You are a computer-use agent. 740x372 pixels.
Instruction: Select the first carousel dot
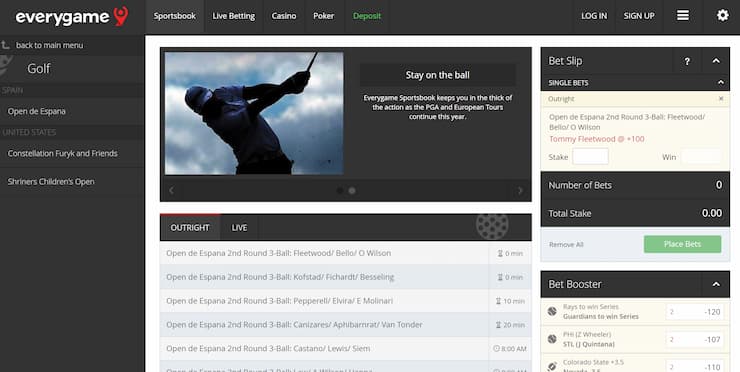[x=340, y=191]
